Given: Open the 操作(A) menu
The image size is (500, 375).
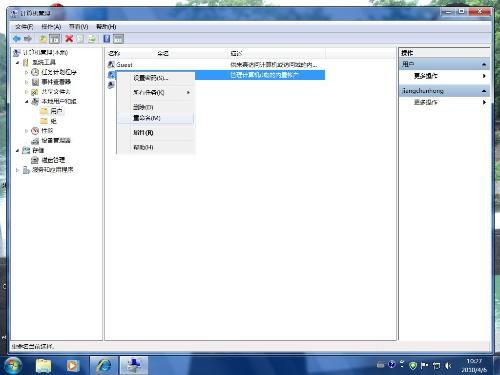Looking at the screenshot, I should pos(51,27).
